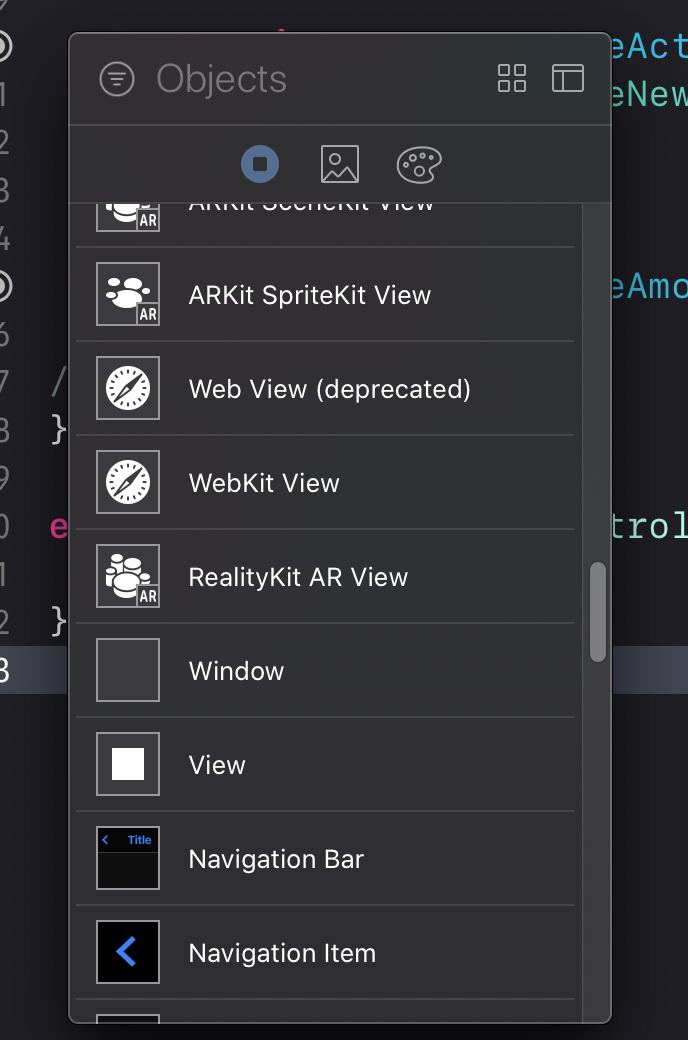Select the Window label text
Viewport: 688px width, 1040px height.
pos(236,671)
